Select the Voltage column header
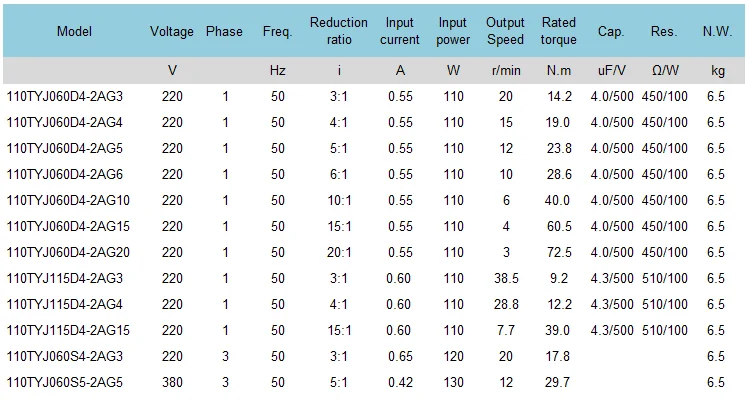Viewport: 751px width, 400px height. point(172,31)
